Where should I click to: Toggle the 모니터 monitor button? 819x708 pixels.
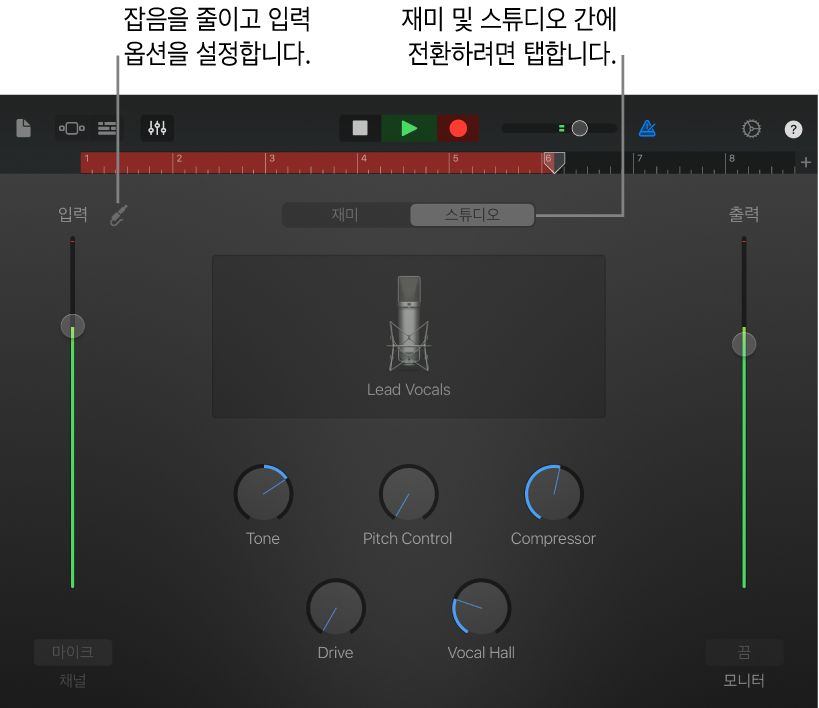pos(744,652)
